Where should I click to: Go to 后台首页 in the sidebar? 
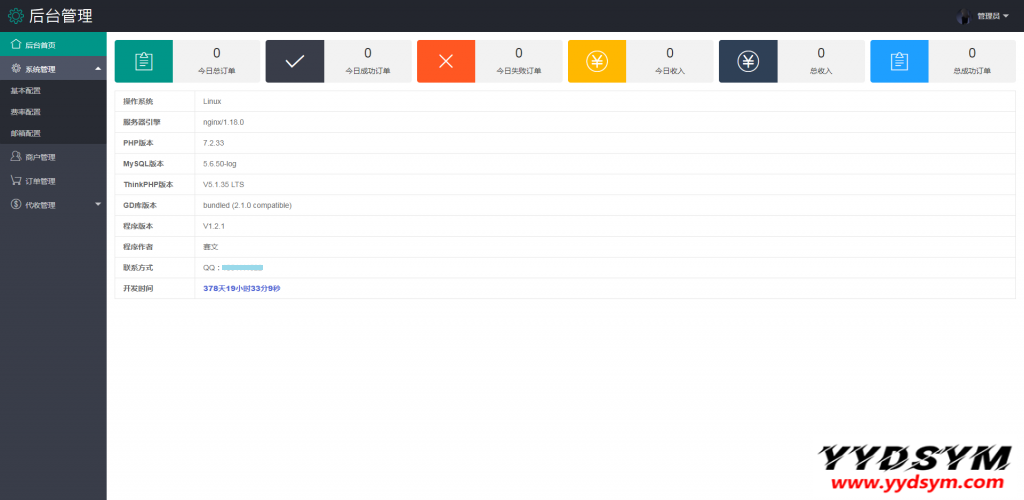point(40,45)
